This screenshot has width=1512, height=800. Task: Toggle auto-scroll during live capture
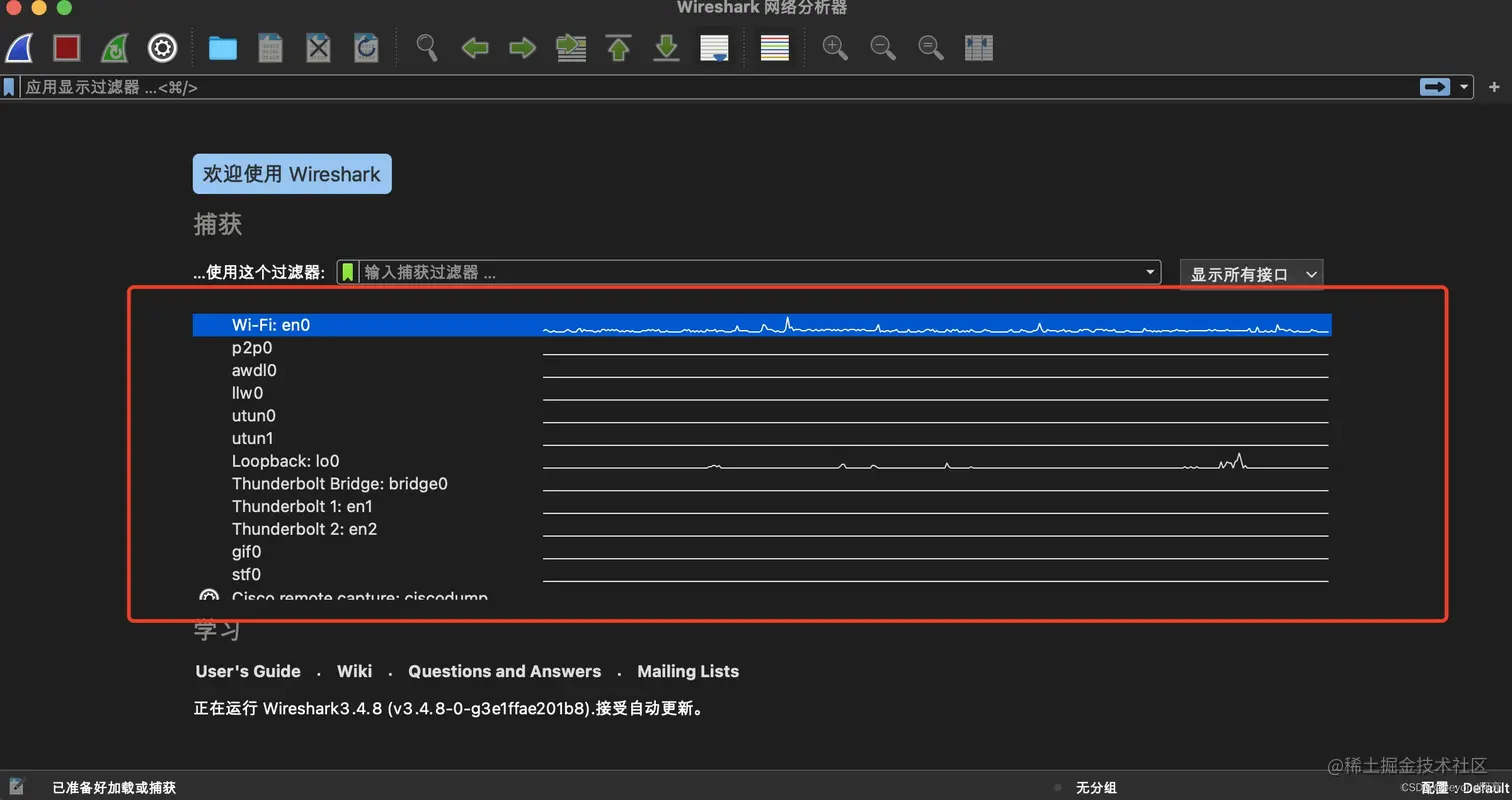(714, 48)
